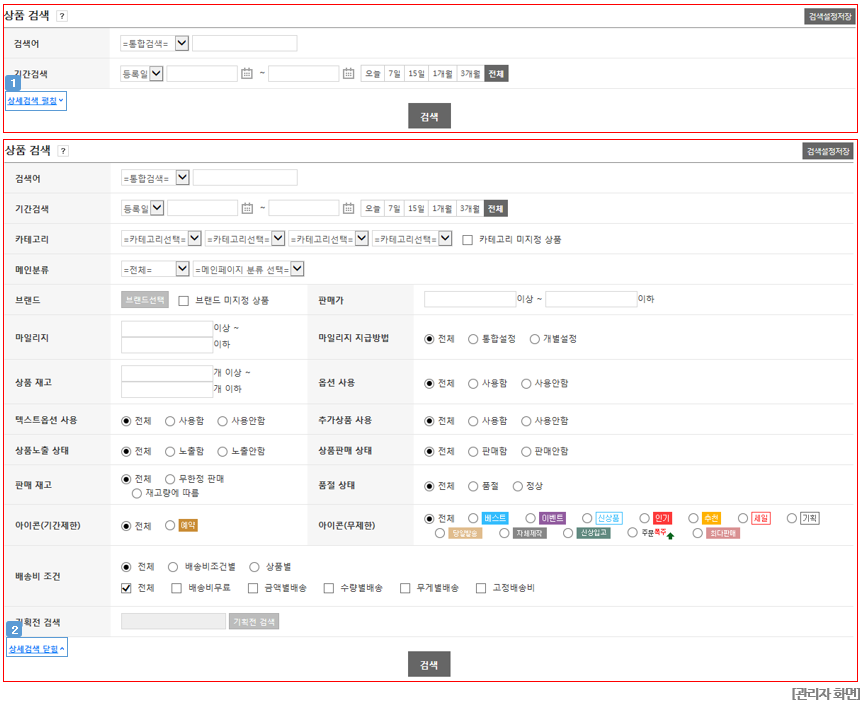Pick the green 신상입고 icon badge

tap(593, 533)
